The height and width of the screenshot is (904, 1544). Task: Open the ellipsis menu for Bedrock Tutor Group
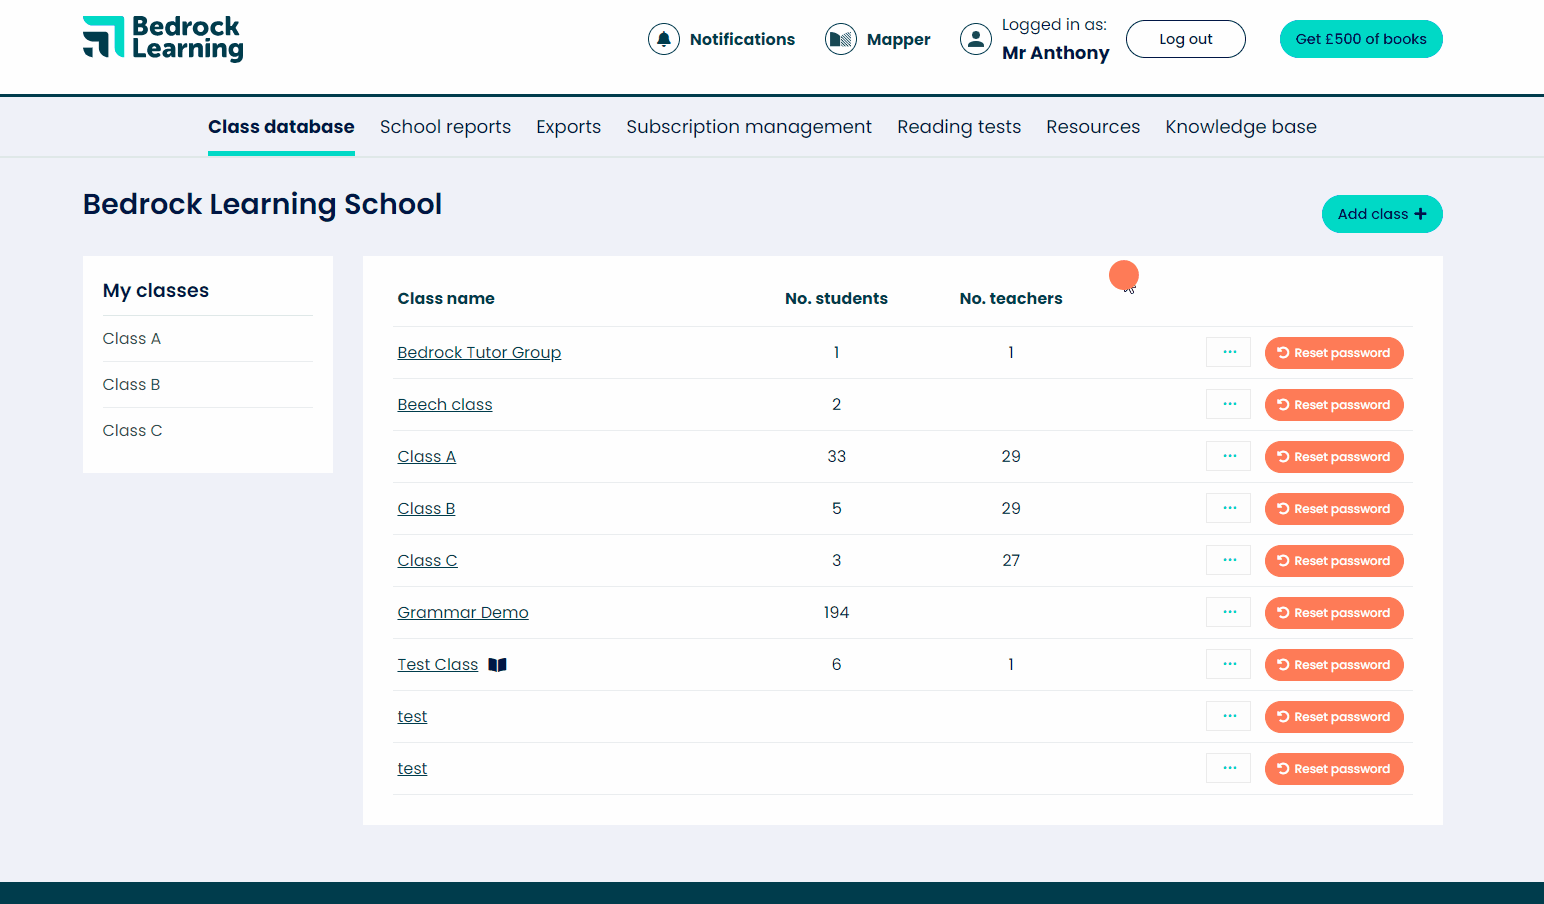tap(1228, 352)
